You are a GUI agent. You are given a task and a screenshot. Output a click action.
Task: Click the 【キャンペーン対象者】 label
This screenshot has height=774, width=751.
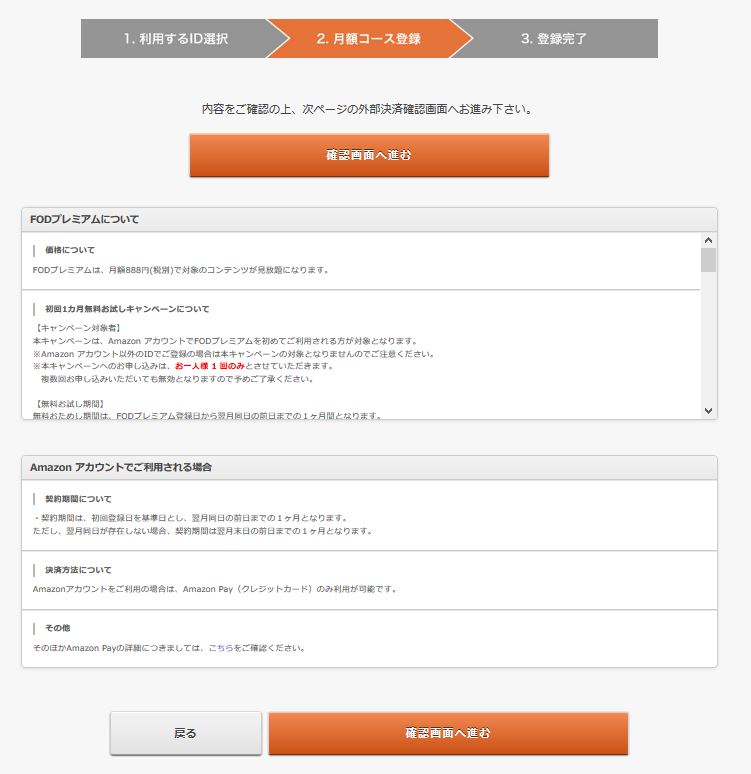78,328
